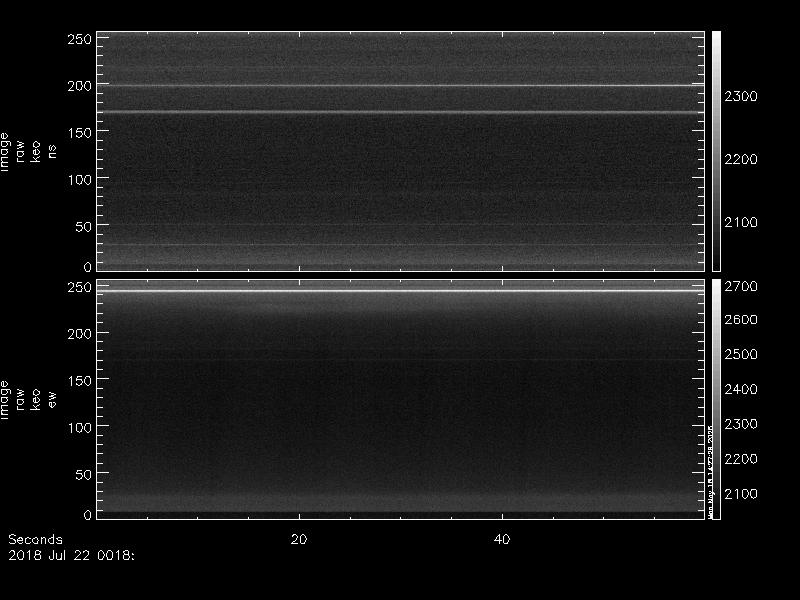The image size is (800, 600).
Task: Click the 200 tick label on ew keogram axis
Action: click(79, 334)
